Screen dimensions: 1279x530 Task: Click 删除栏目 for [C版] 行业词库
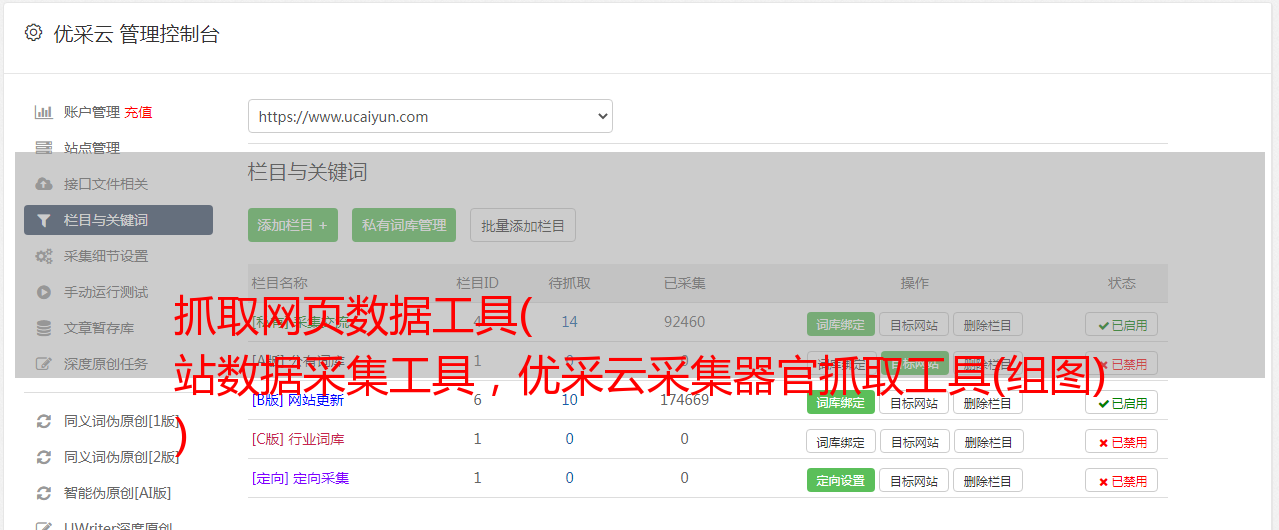click(987, 441)
